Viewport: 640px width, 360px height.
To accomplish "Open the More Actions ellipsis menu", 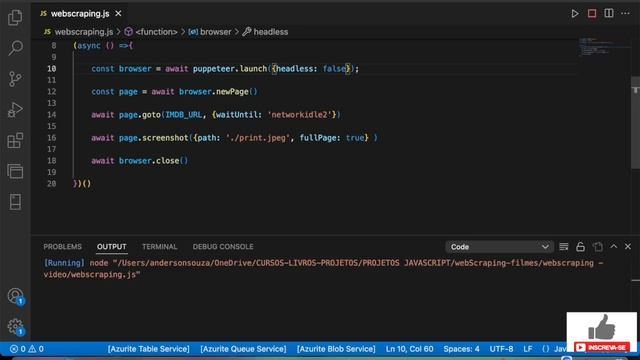I will pyautogui.click(x=625, y=13).
